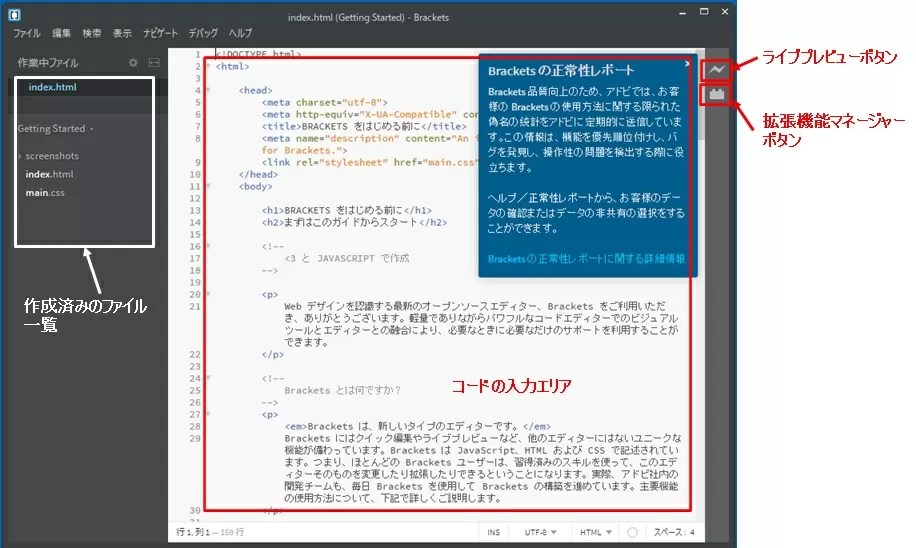Open health report details link
916x548 pixels.
586,259
